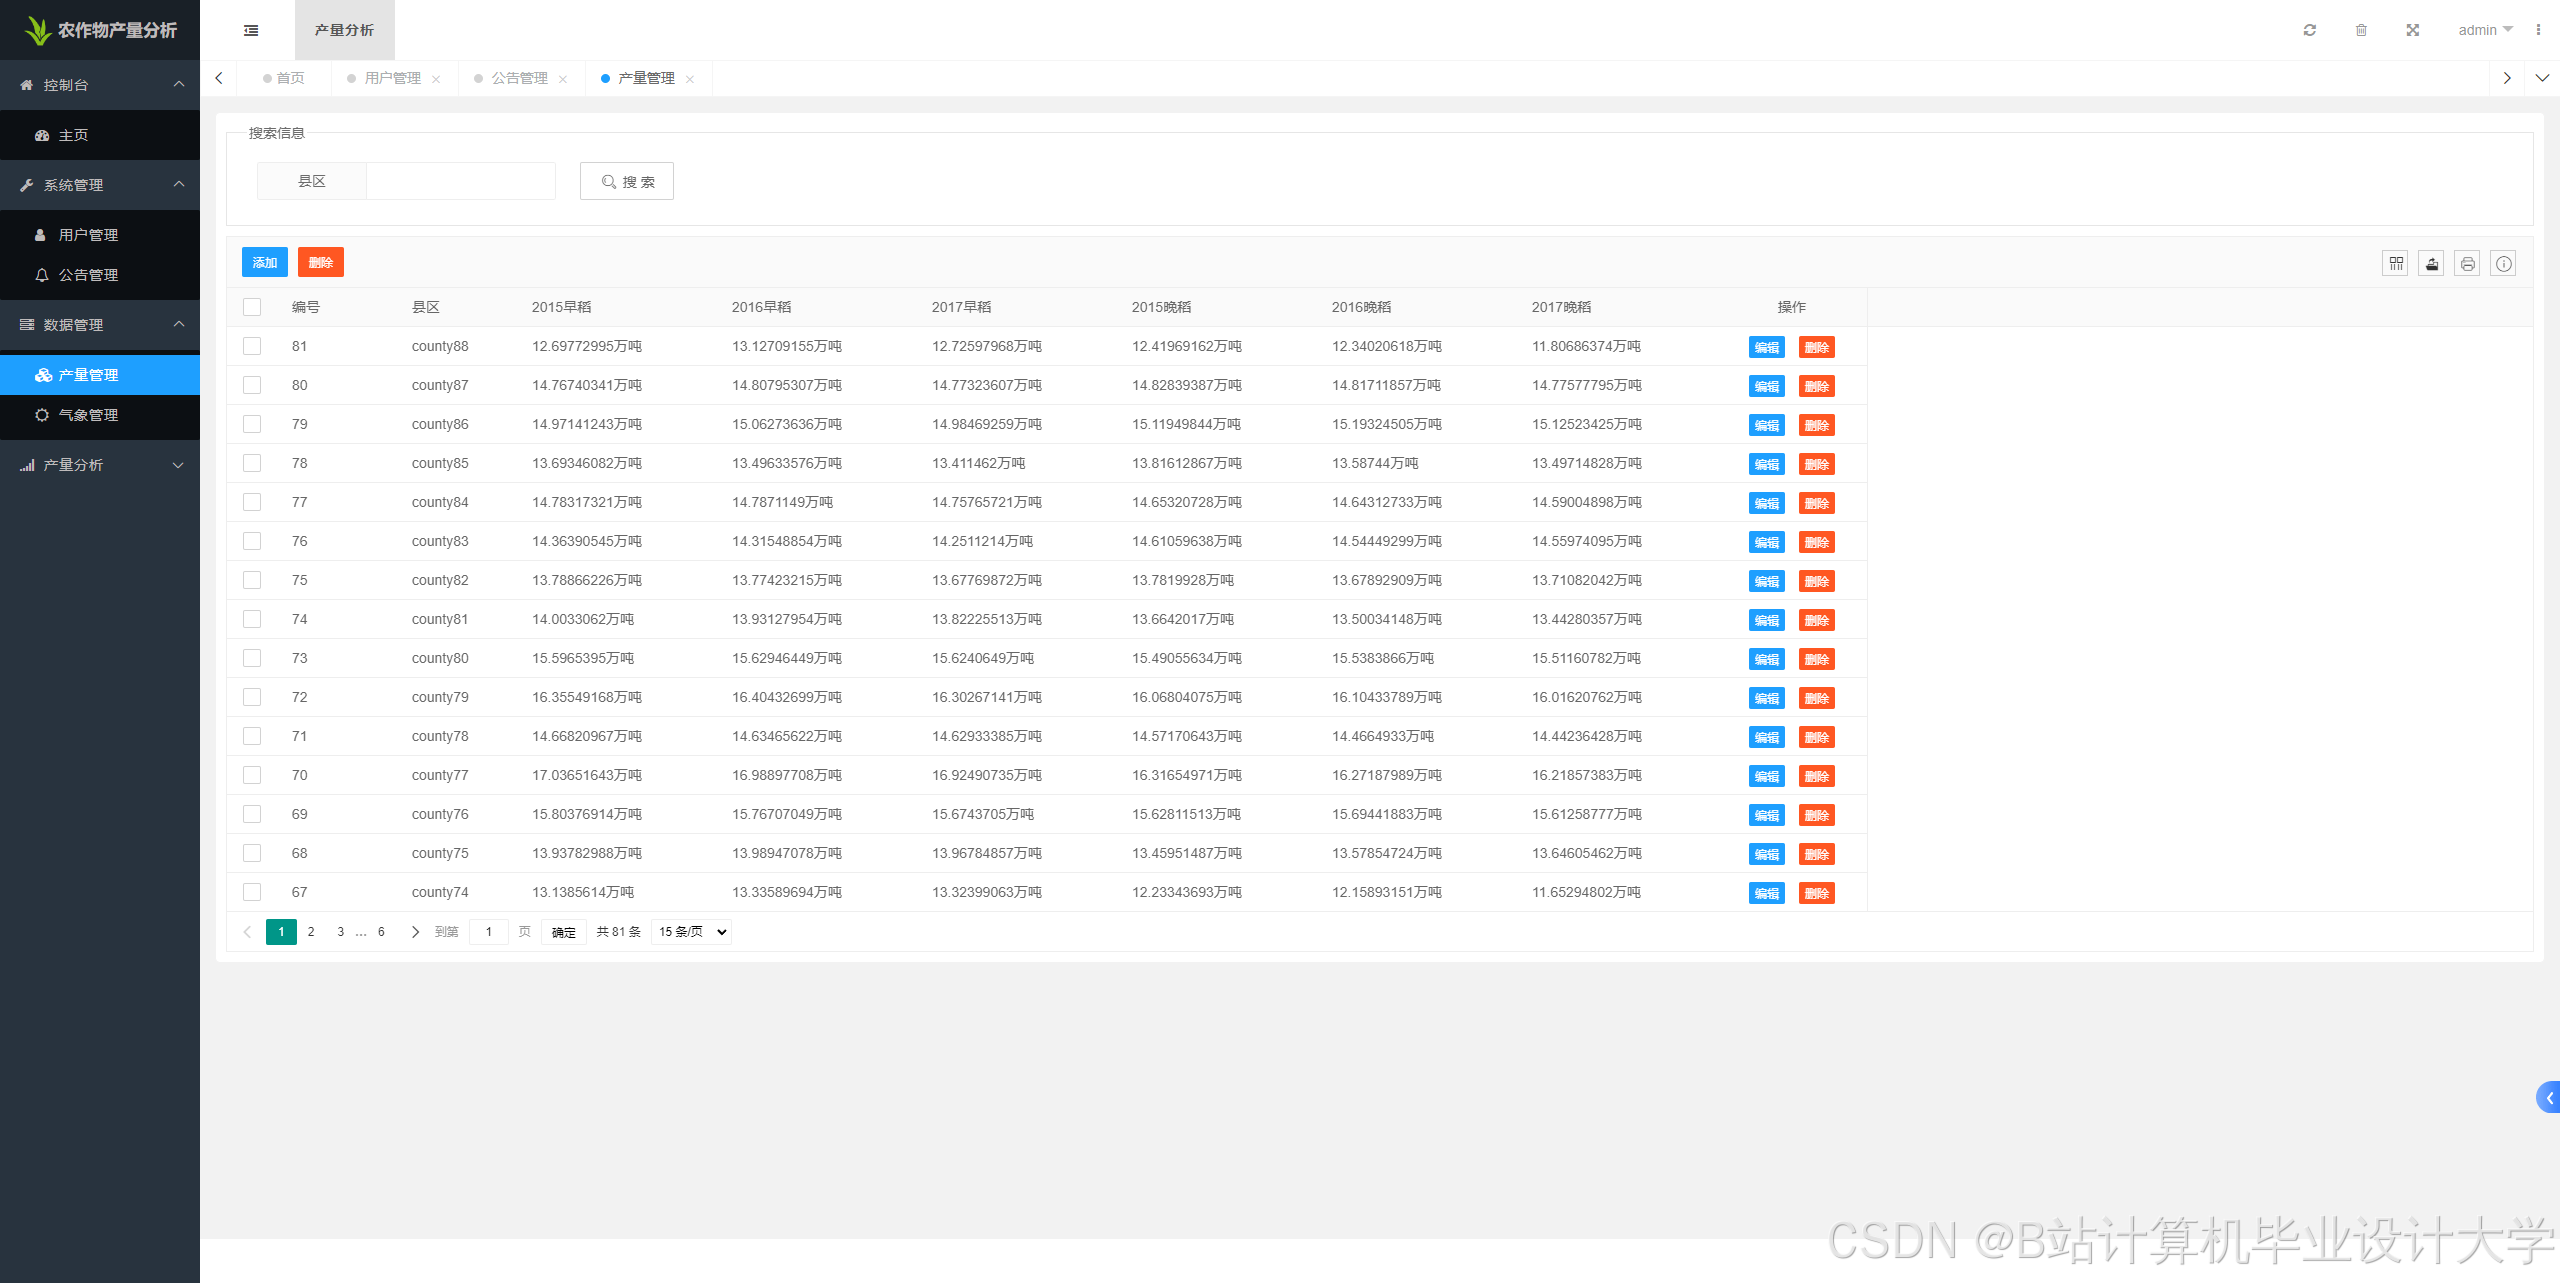Screen dimensions: 2560x1283
Task: Tick the checkbox for county88 row
Action: pyautogui.click(x=252, y=346)
